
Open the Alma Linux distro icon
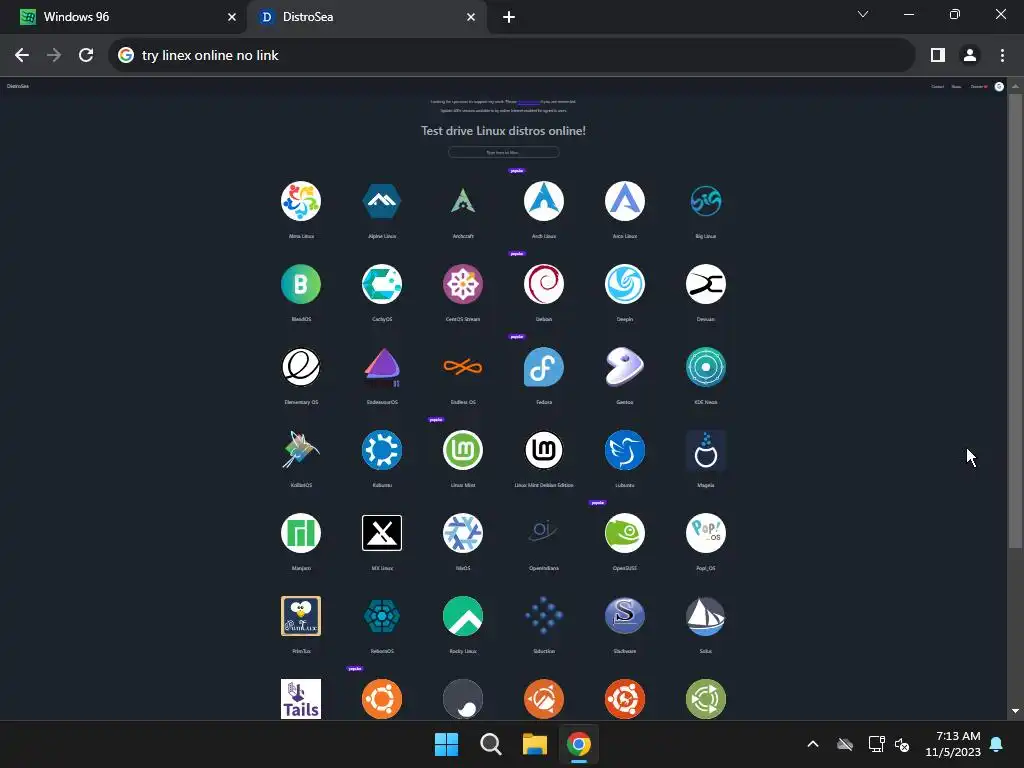pos(301,201)
